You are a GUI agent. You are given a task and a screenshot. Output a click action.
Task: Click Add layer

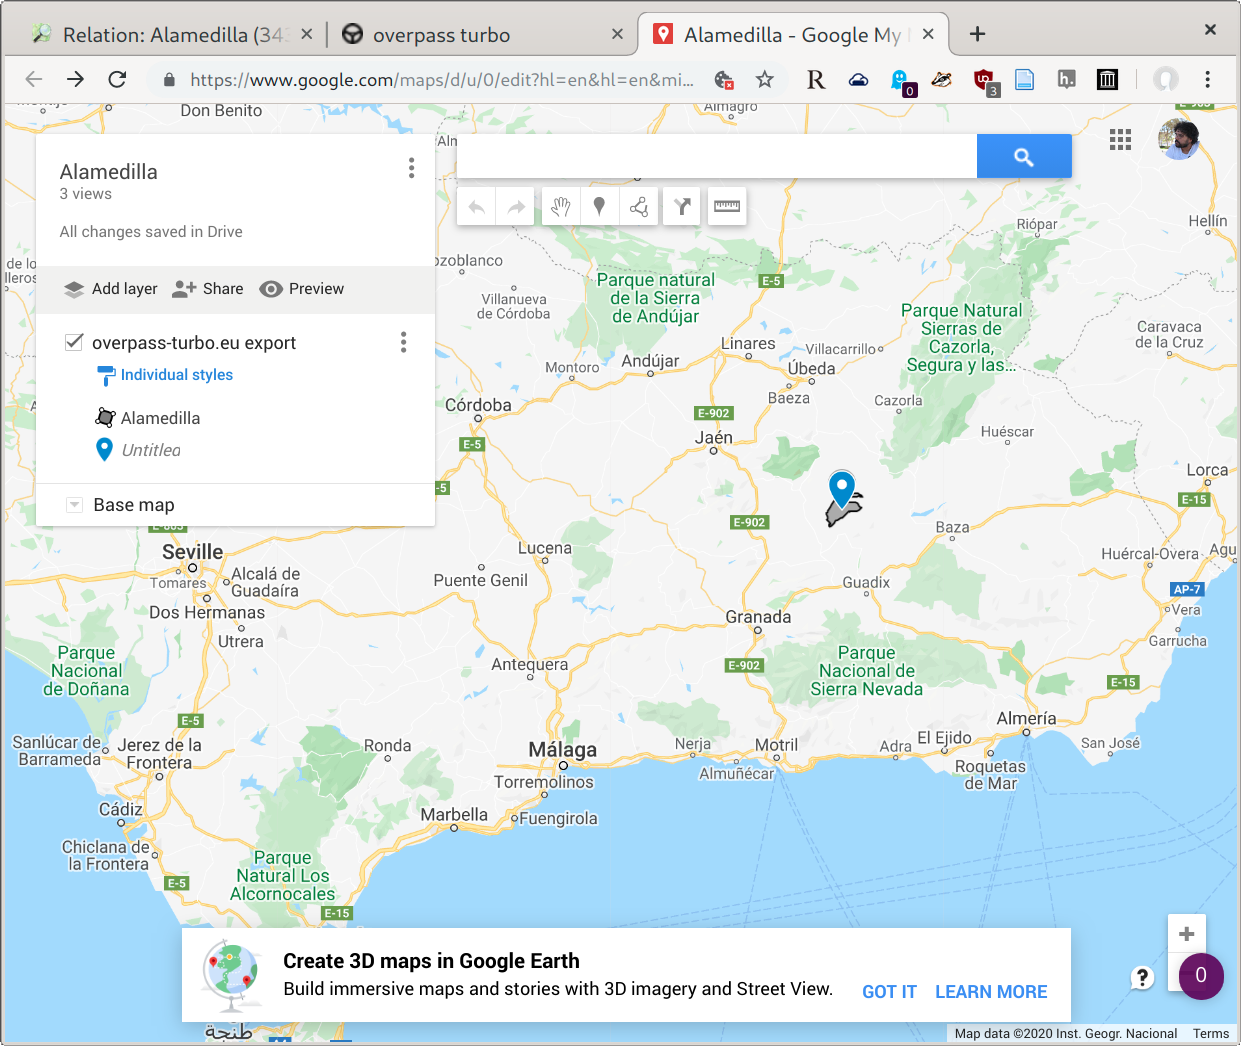click(x=110, y=289)
